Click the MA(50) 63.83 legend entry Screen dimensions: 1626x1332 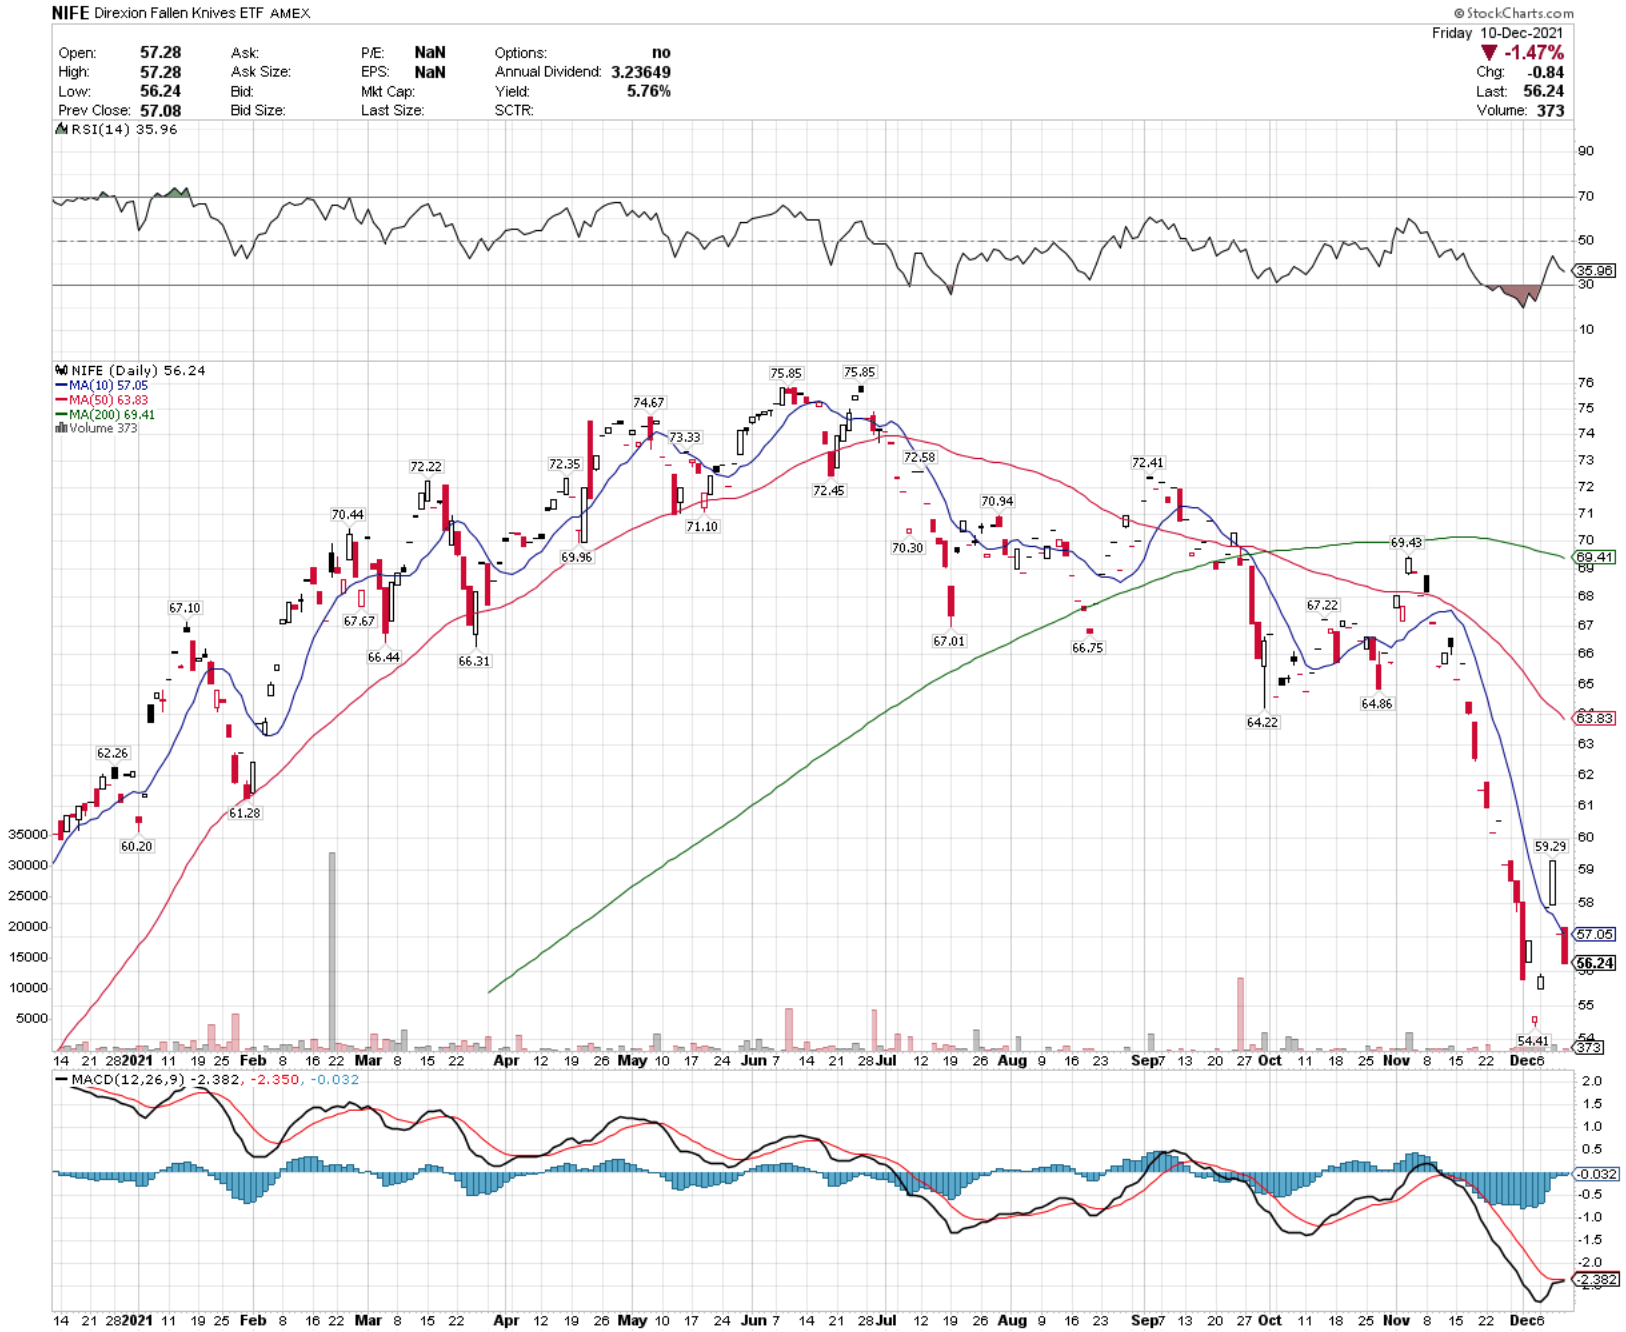point(107,400)
